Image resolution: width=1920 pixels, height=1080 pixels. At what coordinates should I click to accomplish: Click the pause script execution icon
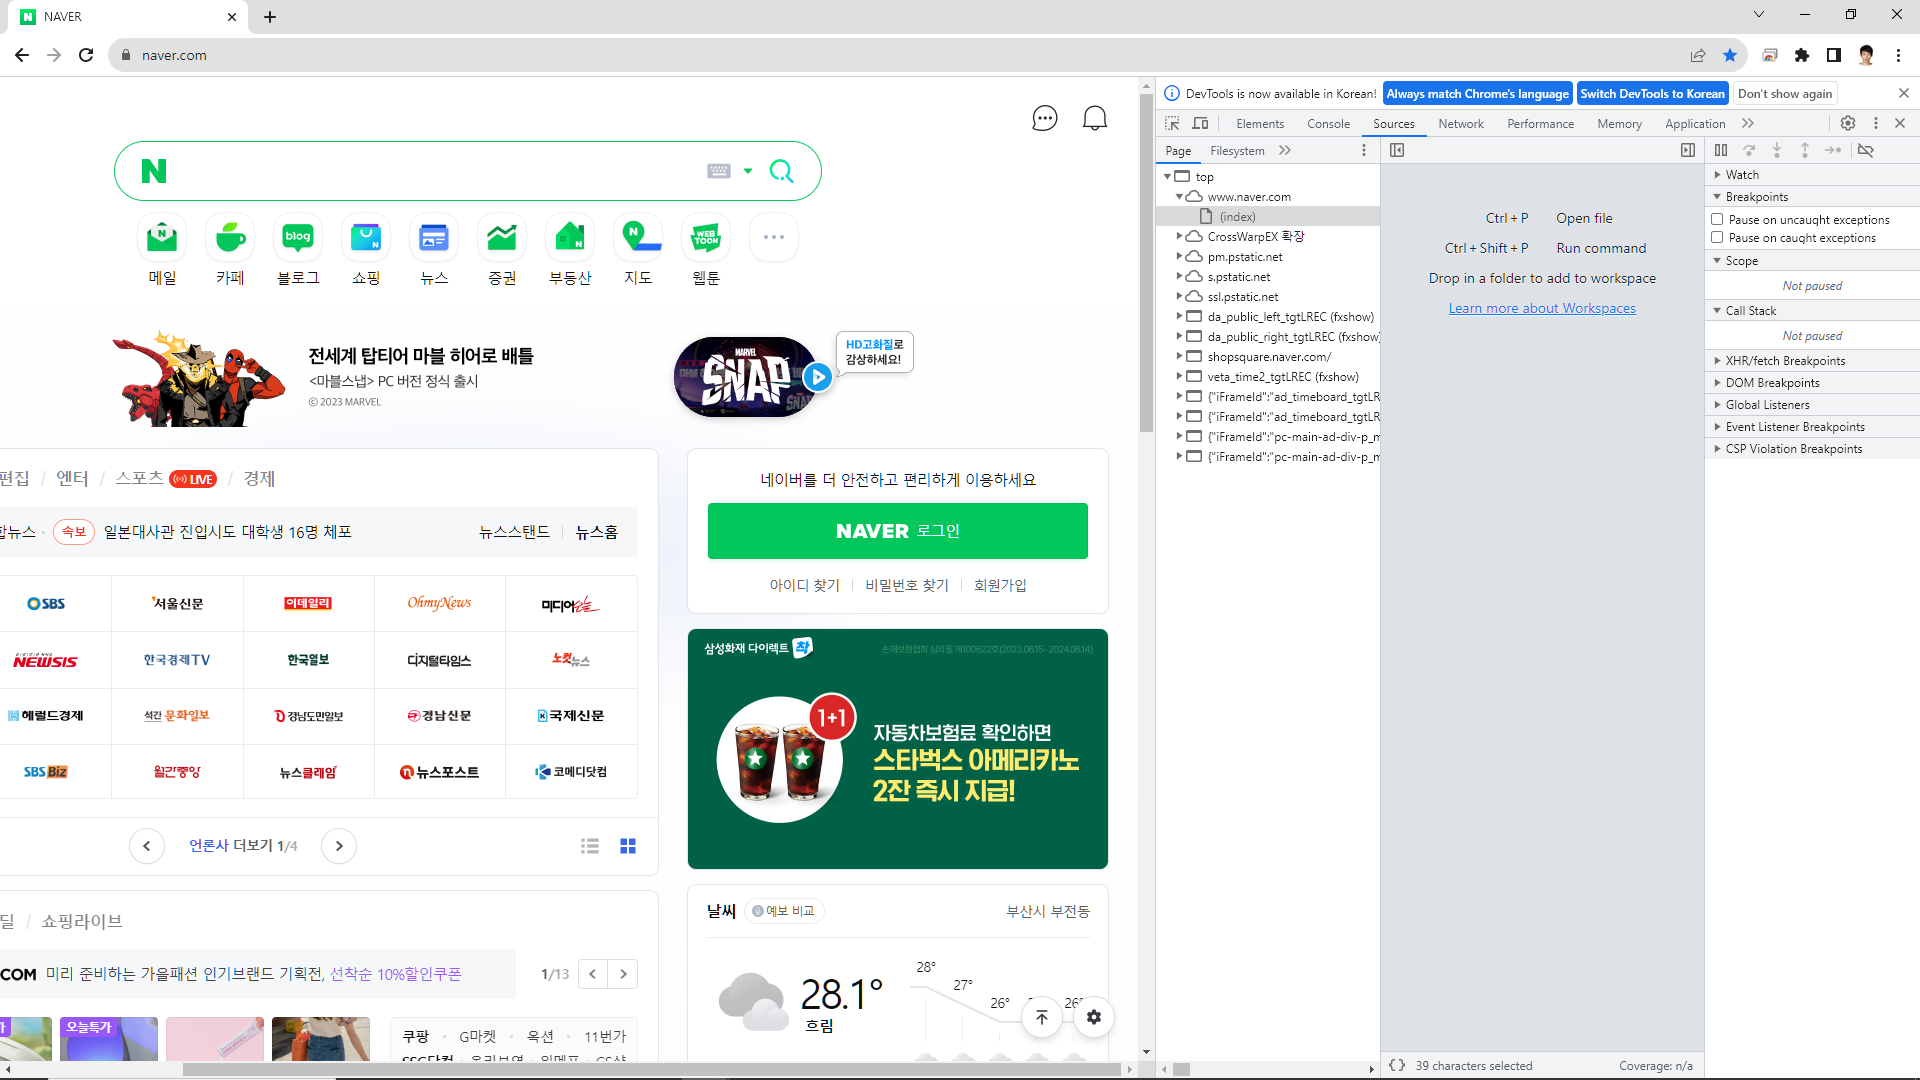1721,150
